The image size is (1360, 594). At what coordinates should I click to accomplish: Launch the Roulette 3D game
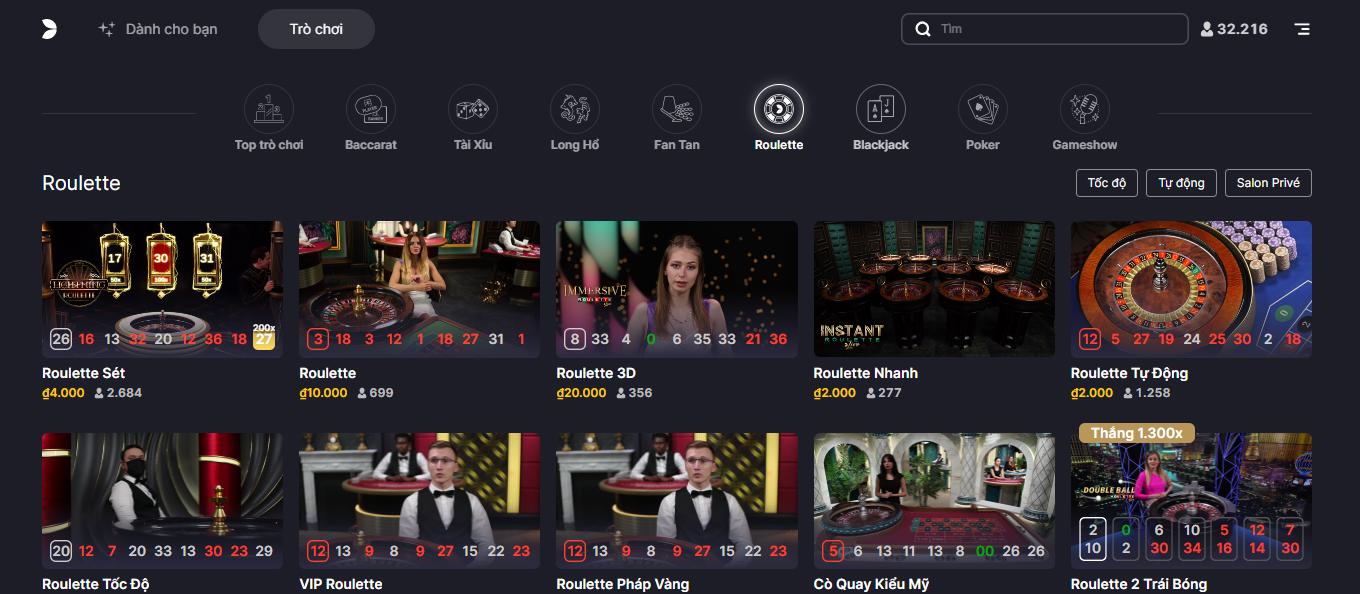coord(676,288)
